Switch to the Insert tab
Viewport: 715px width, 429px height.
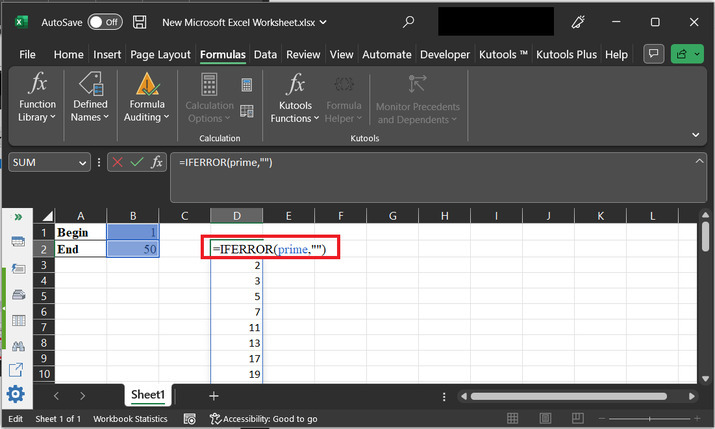click(x=107, y=55)
